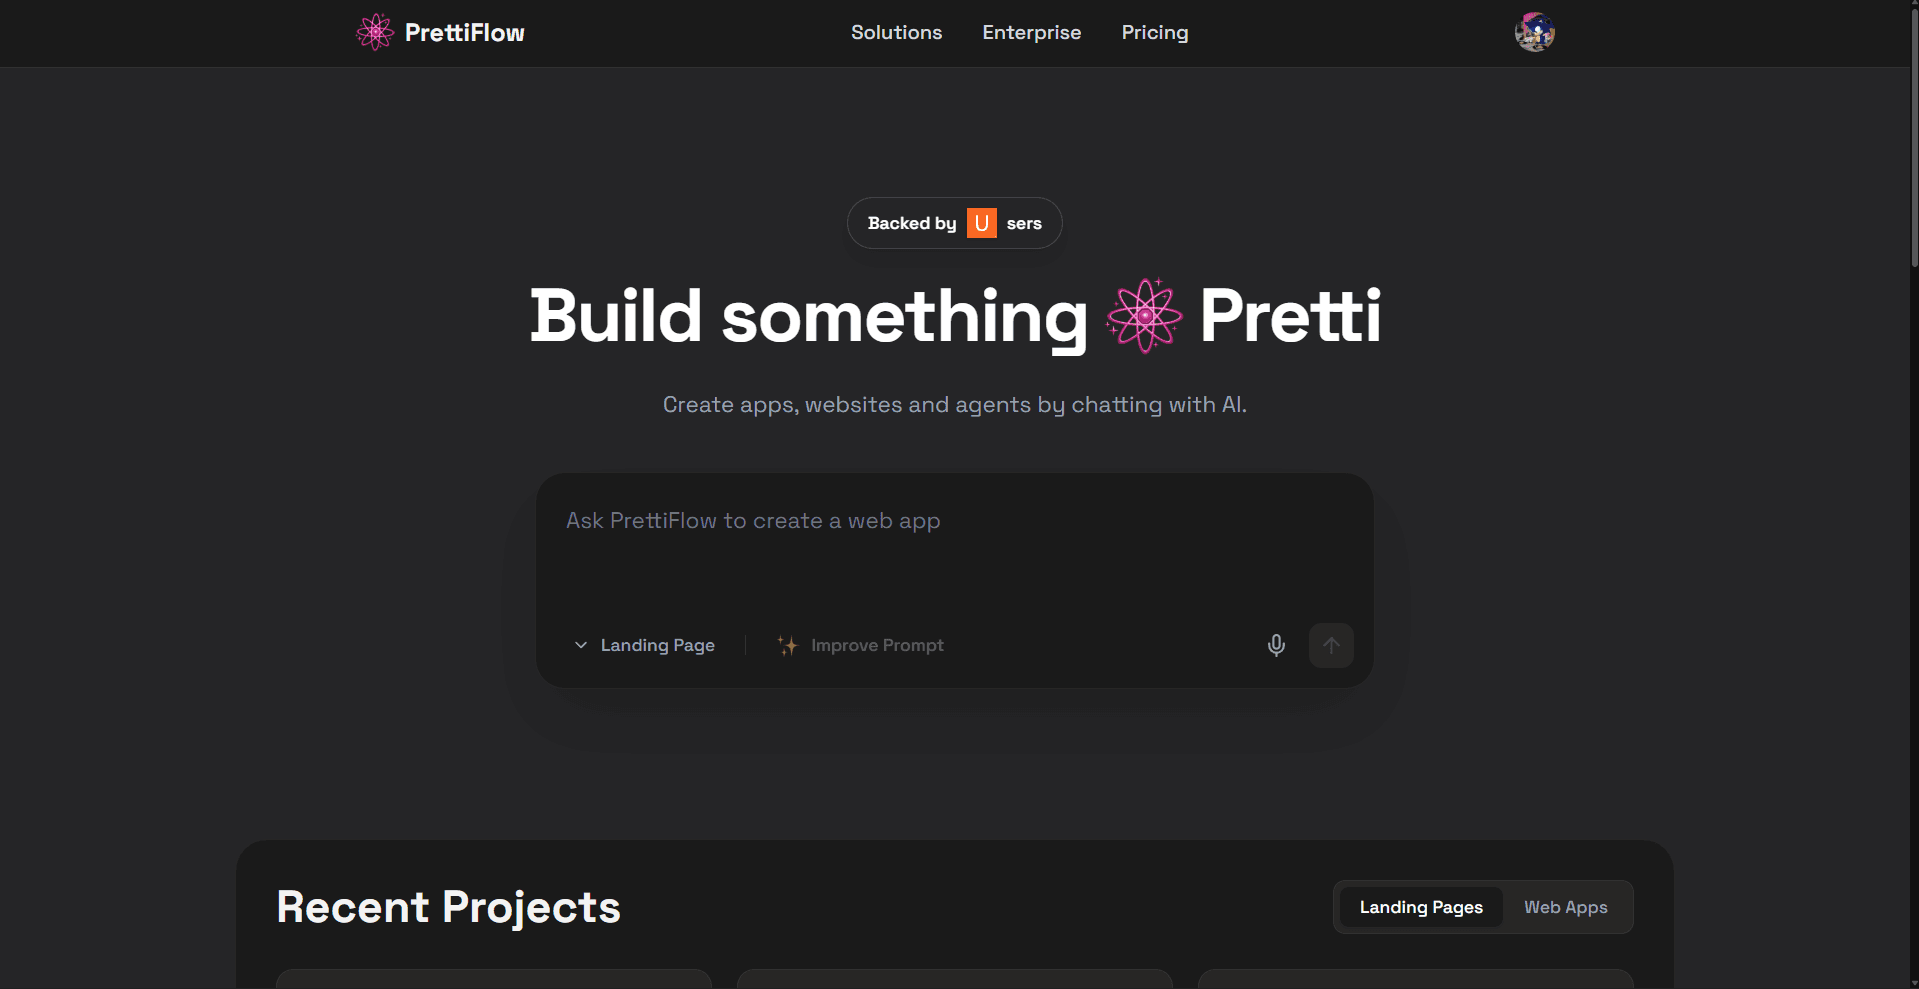Image resolution: width=1919 pixels, height=989 pixels.
Task: Open the user profile avatar
Action: (x=1534, y=32)
